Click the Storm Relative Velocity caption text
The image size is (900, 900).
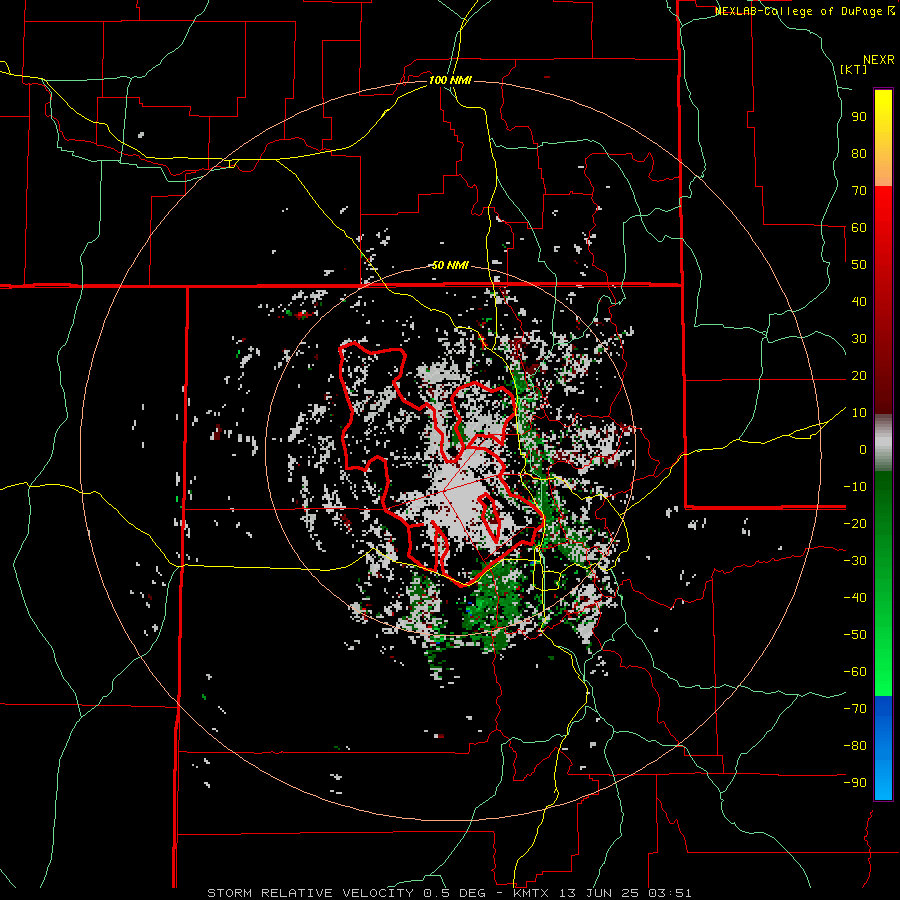coord(449,893)
